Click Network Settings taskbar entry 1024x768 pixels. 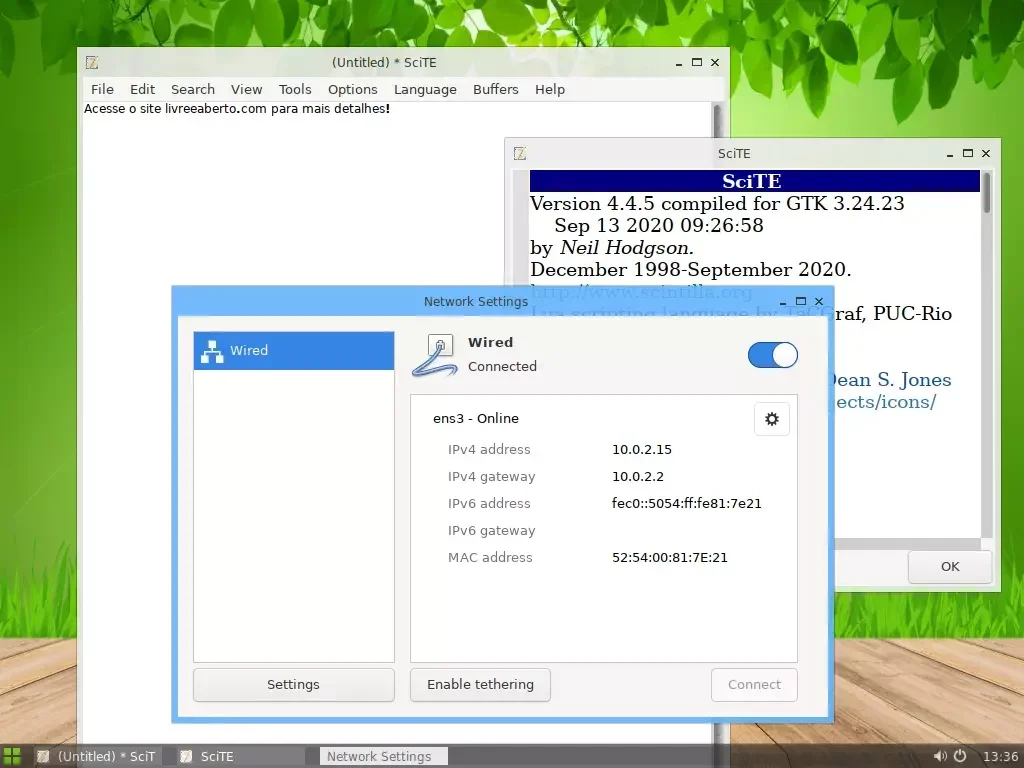(383, 756)
